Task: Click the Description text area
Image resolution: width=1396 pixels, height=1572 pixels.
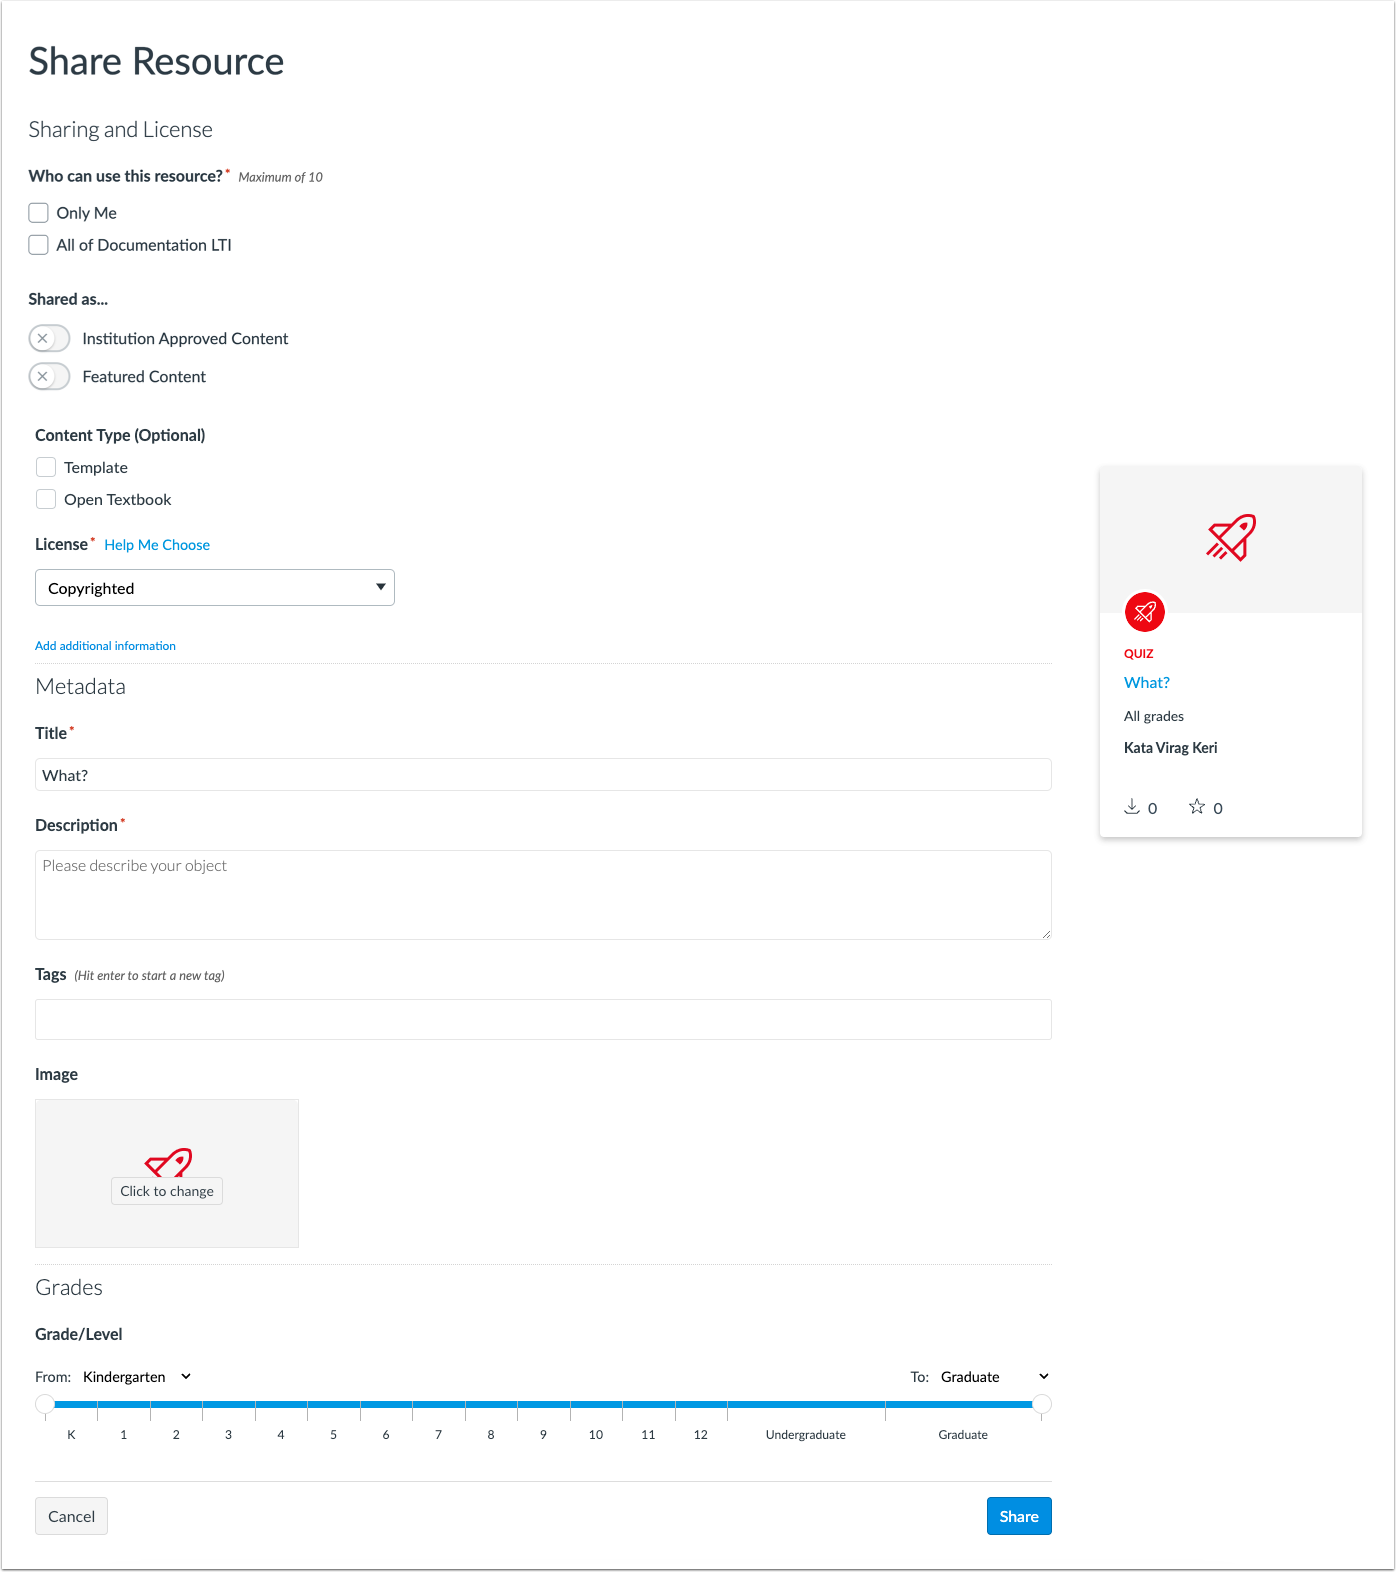Action: [543, 895]
